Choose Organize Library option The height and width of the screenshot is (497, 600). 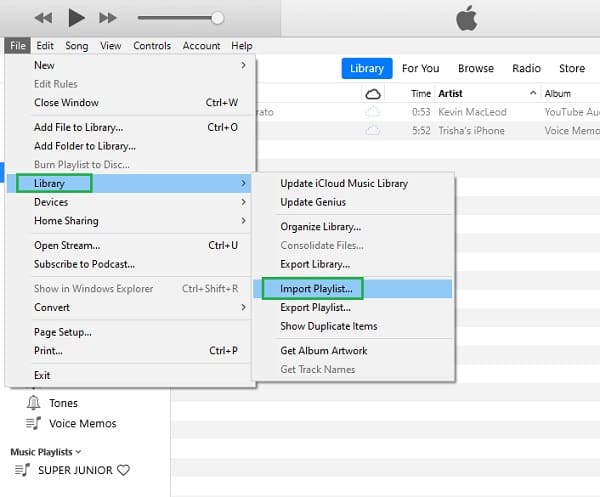pos(353,227)
